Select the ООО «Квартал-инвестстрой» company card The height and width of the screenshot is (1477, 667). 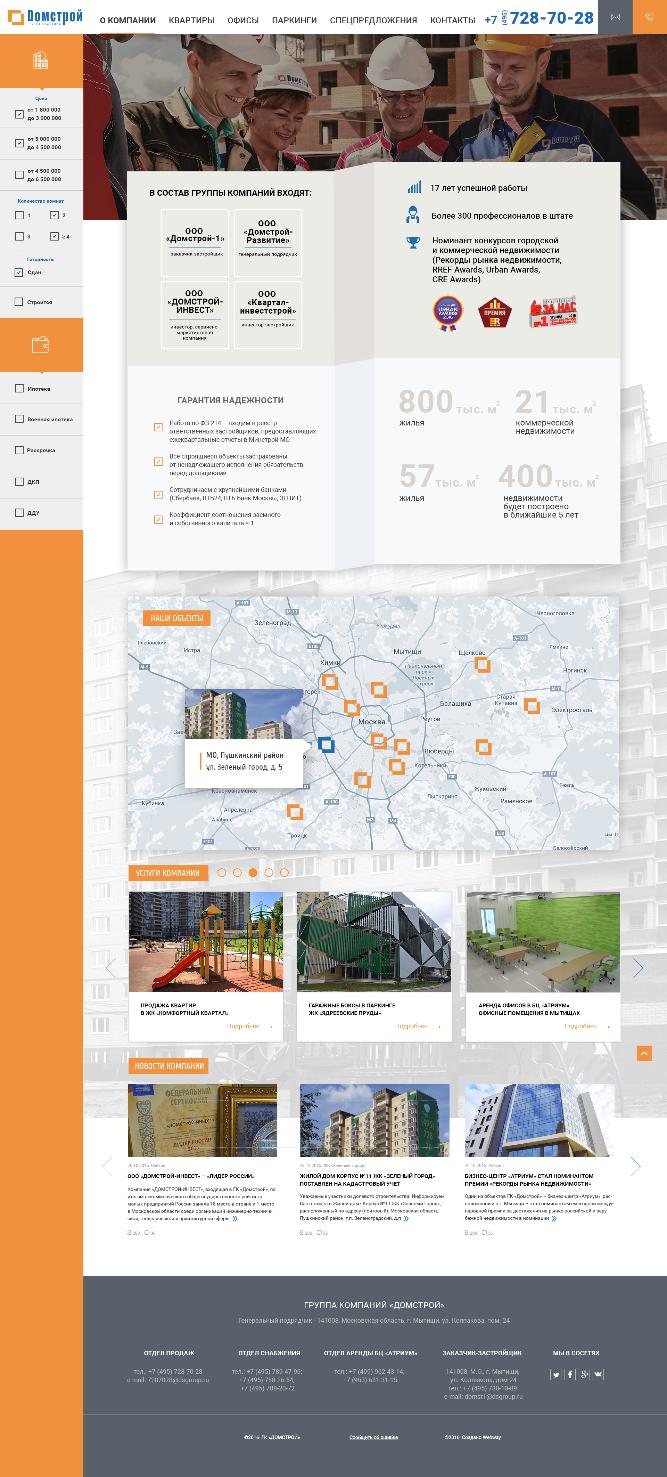(267, 315)
